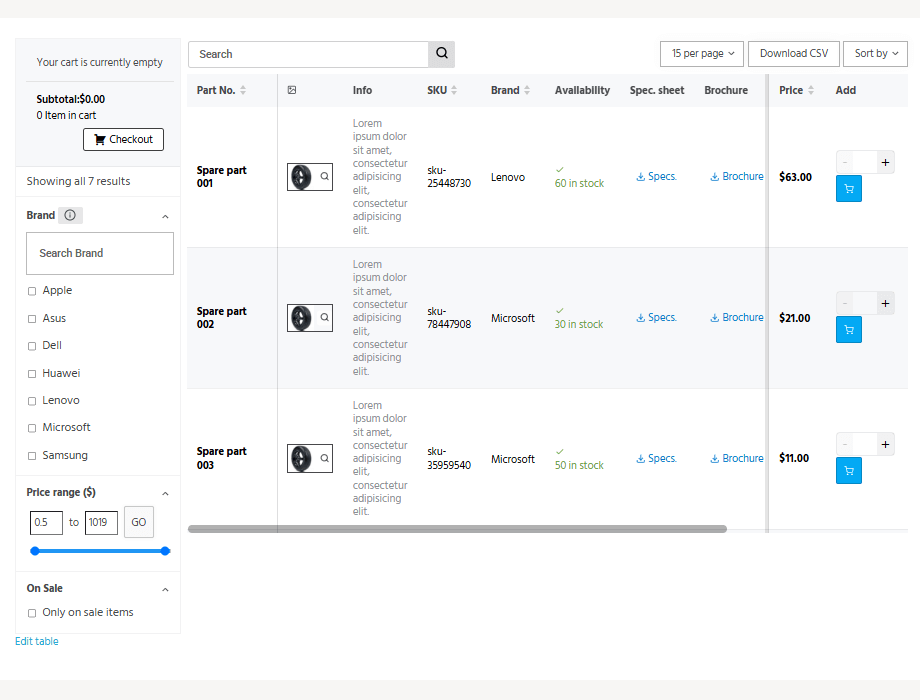Screen dimensions: 920x700
Task: Add Spare part 002 to cart
Action: point(848,330)
